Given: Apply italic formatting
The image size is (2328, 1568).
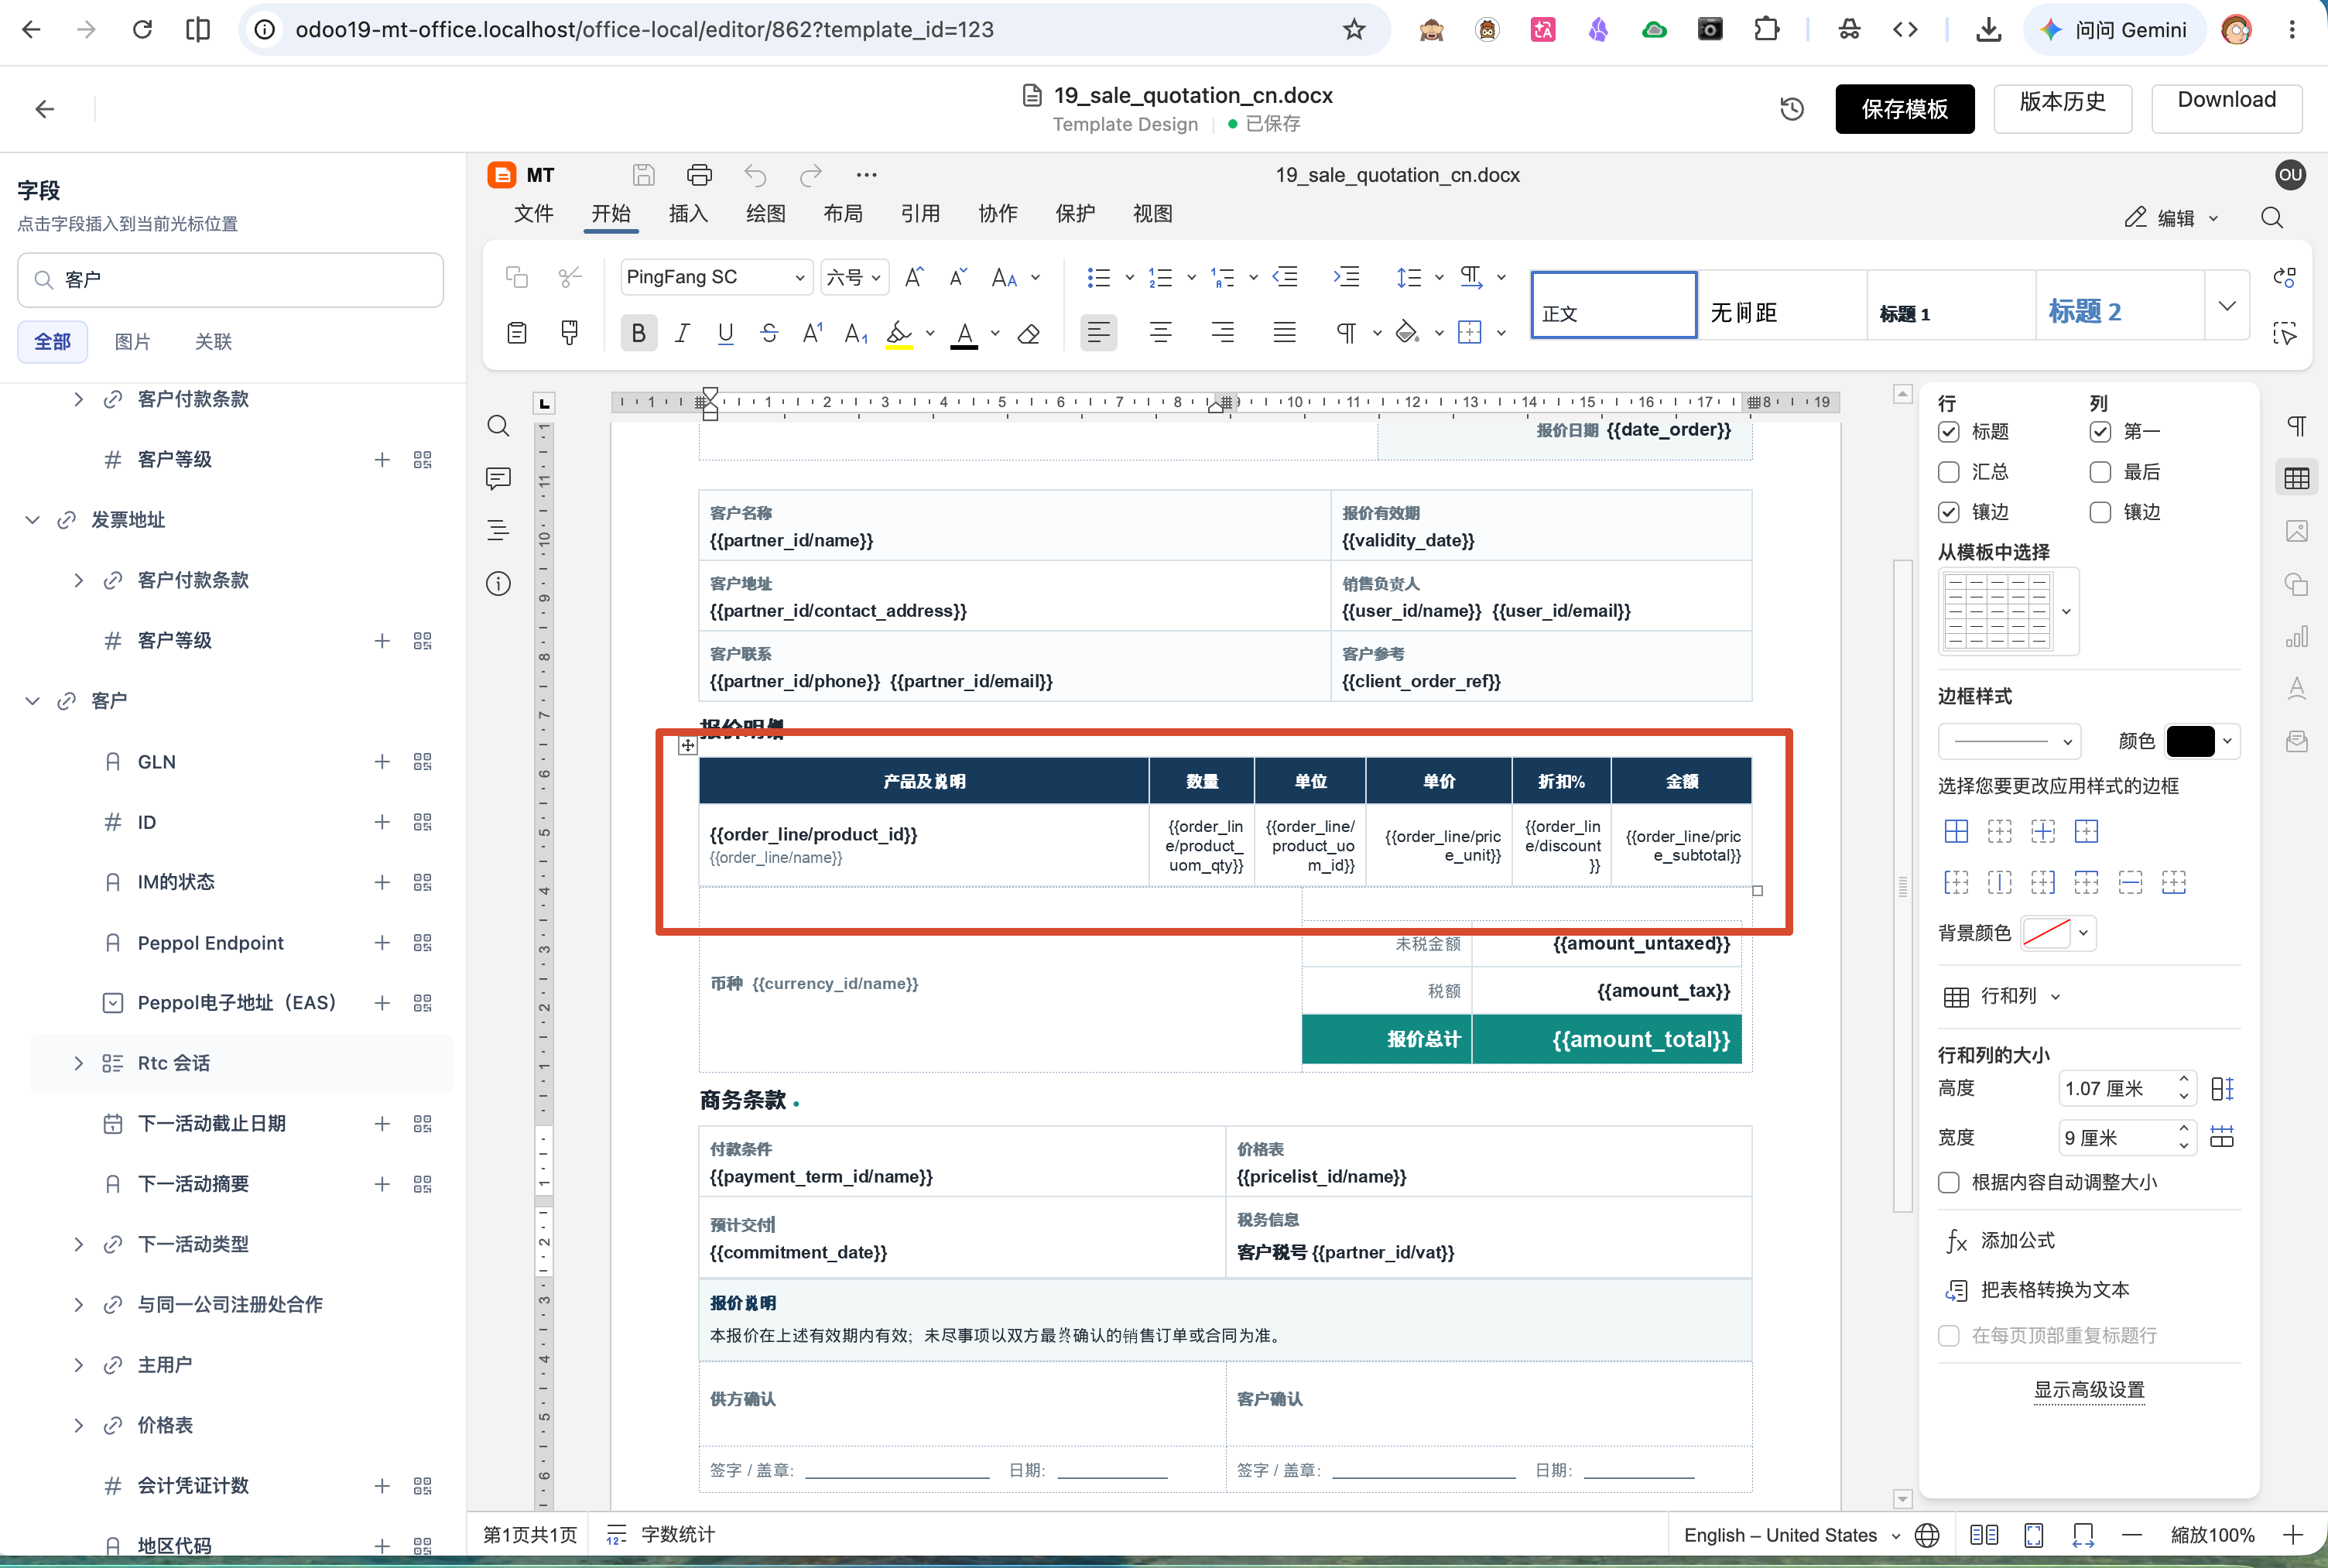Looking at the screenshot, I should pyautogui.click(x=682, y=333).
